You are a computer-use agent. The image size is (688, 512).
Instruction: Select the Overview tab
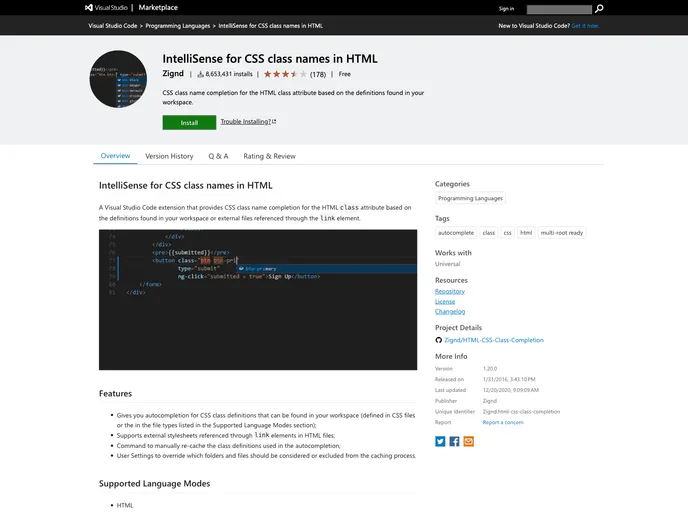(x=115, y=156)
